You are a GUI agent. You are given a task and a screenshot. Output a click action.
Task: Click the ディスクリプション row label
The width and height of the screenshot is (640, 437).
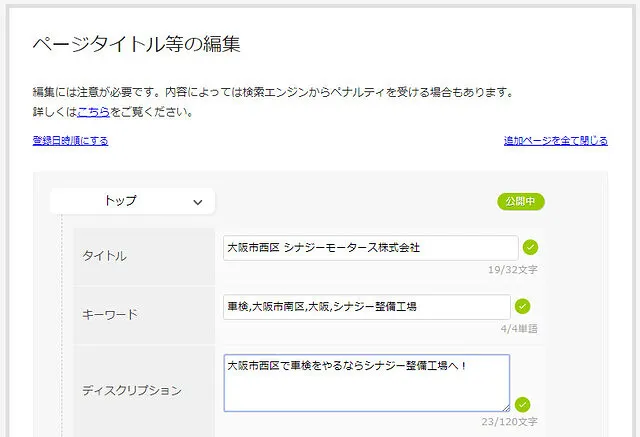pyautogui.click(x=132, y=390)
